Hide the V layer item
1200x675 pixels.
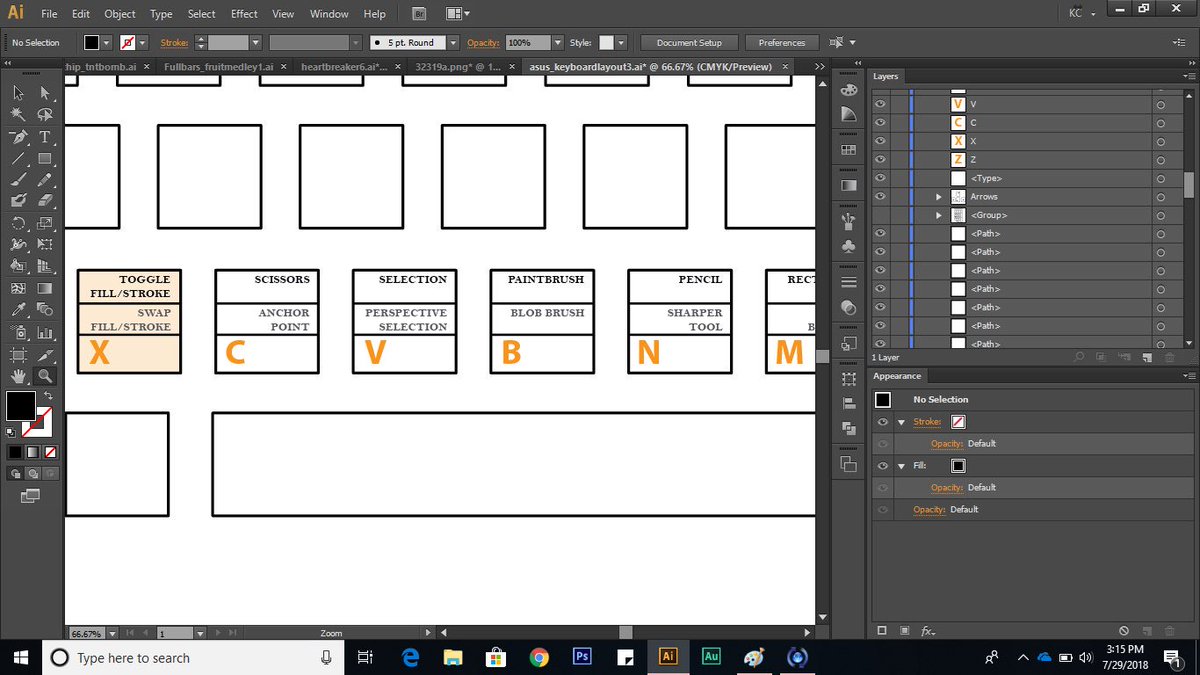click(x=881, y=104)
